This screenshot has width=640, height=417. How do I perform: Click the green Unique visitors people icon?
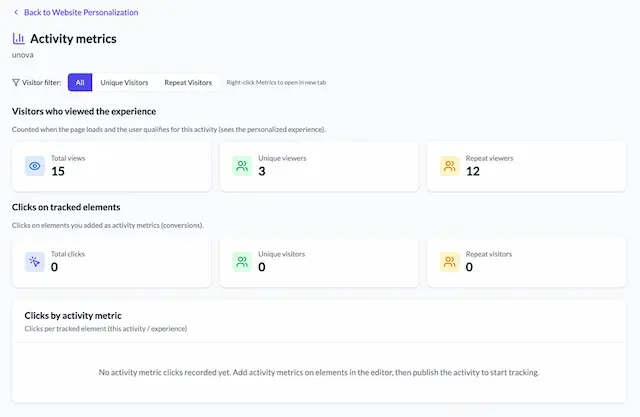[x=242, y=262]
